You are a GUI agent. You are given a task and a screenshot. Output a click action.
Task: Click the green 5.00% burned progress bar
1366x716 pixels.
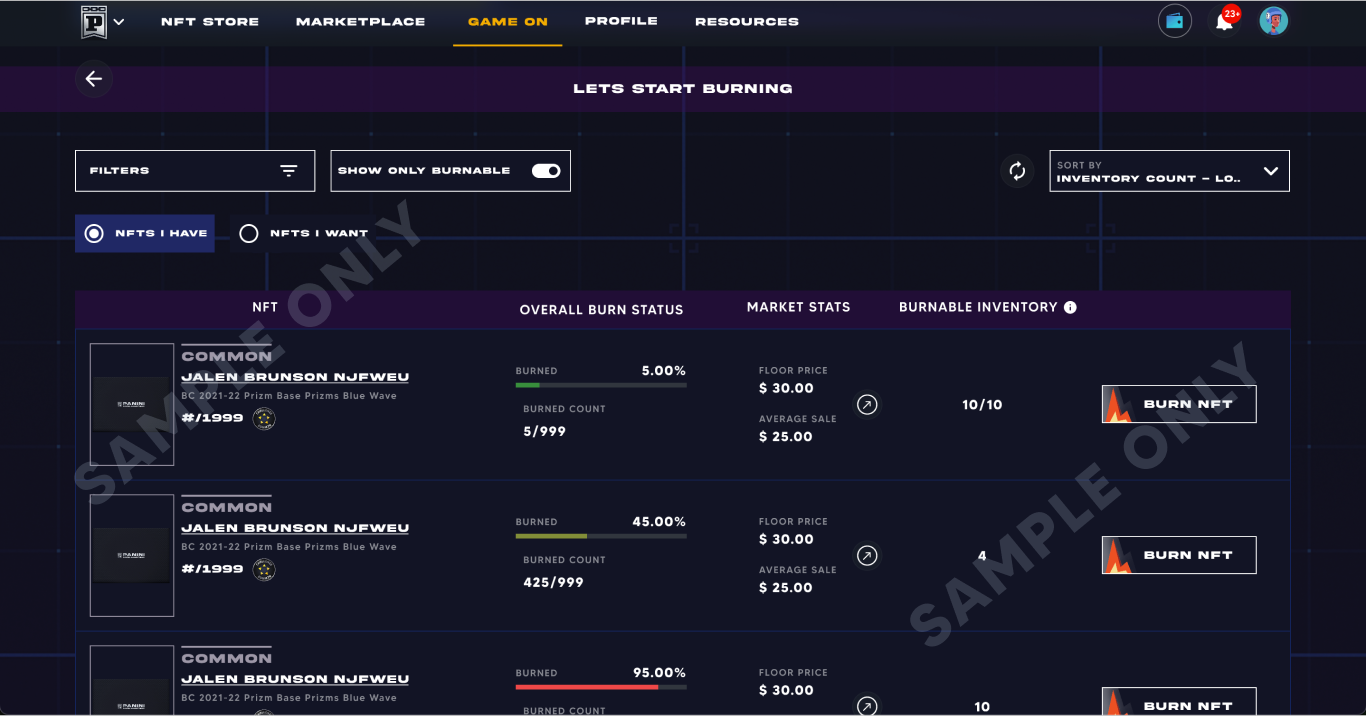pos(601,385)
